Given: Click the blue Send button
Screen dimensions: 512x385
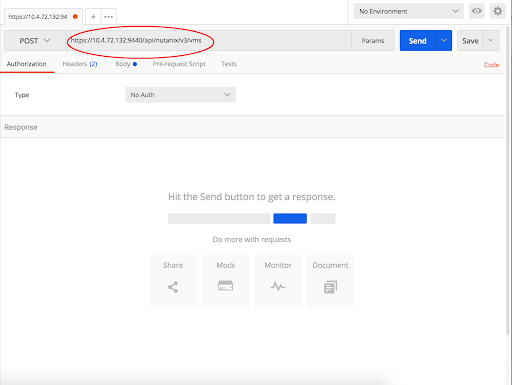Looking at the screenshot, I should tap(418, 41).
